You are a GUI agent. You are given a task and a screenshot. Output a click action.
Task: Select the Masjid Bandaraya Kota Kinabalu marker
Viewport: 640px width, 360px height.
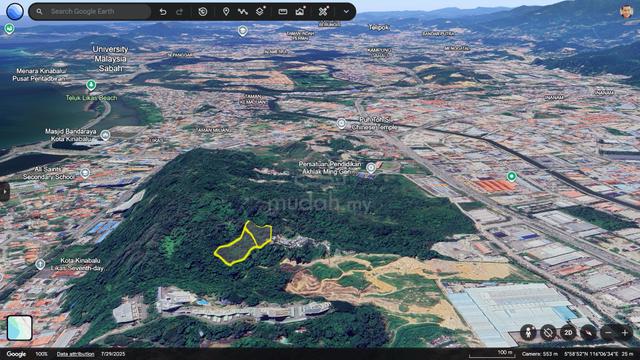105,135
